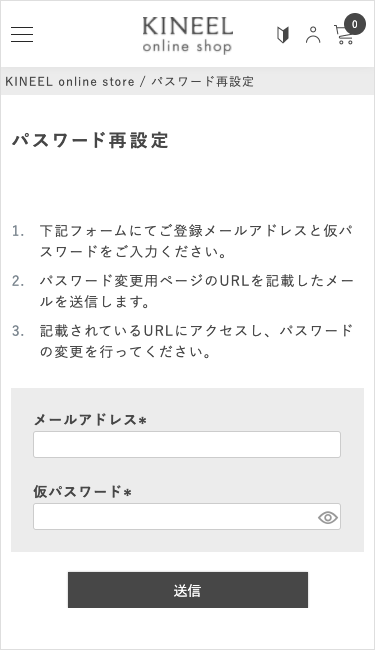Screen dimensions: 375x650
Task: Open the hamburger navigation menu
Action: pos(22,34)
